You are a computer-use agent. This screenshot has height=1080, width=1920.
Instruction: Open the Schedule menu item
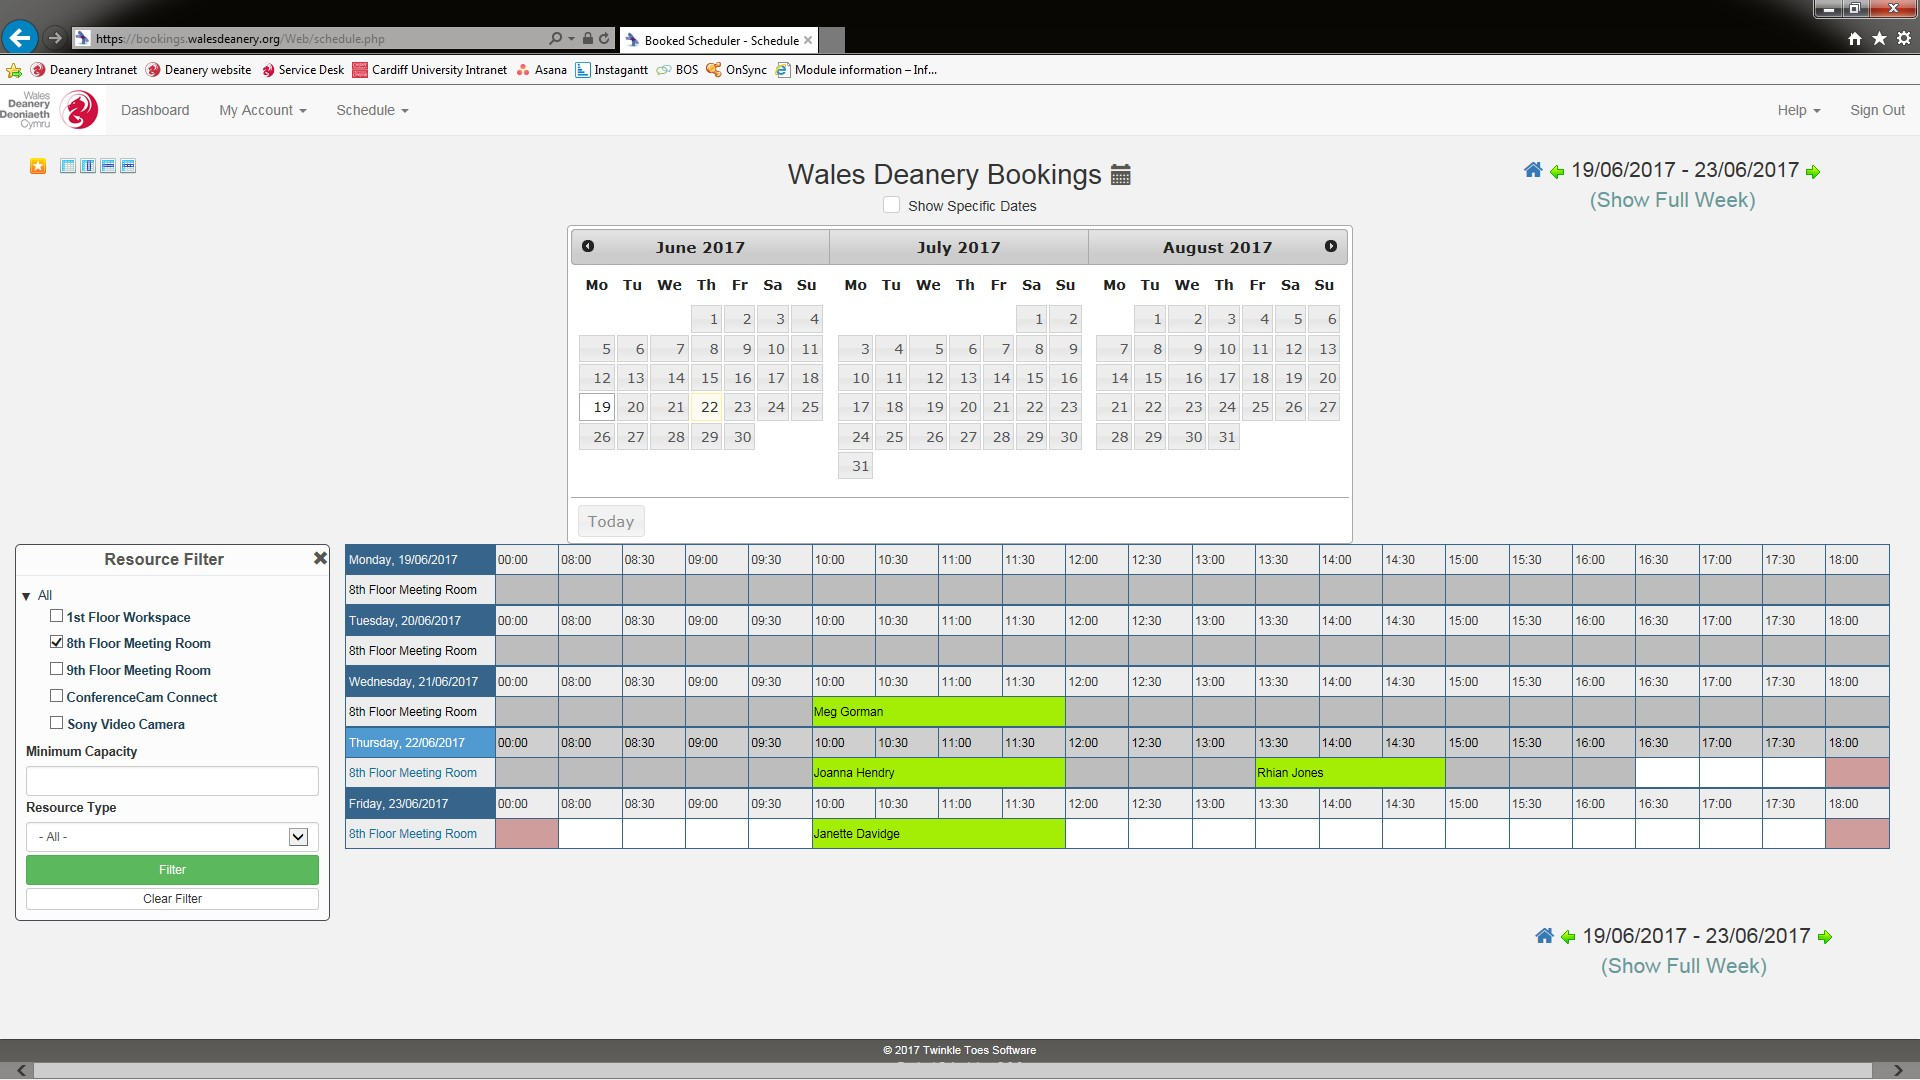pyautogui.click(x=371, y=109)
